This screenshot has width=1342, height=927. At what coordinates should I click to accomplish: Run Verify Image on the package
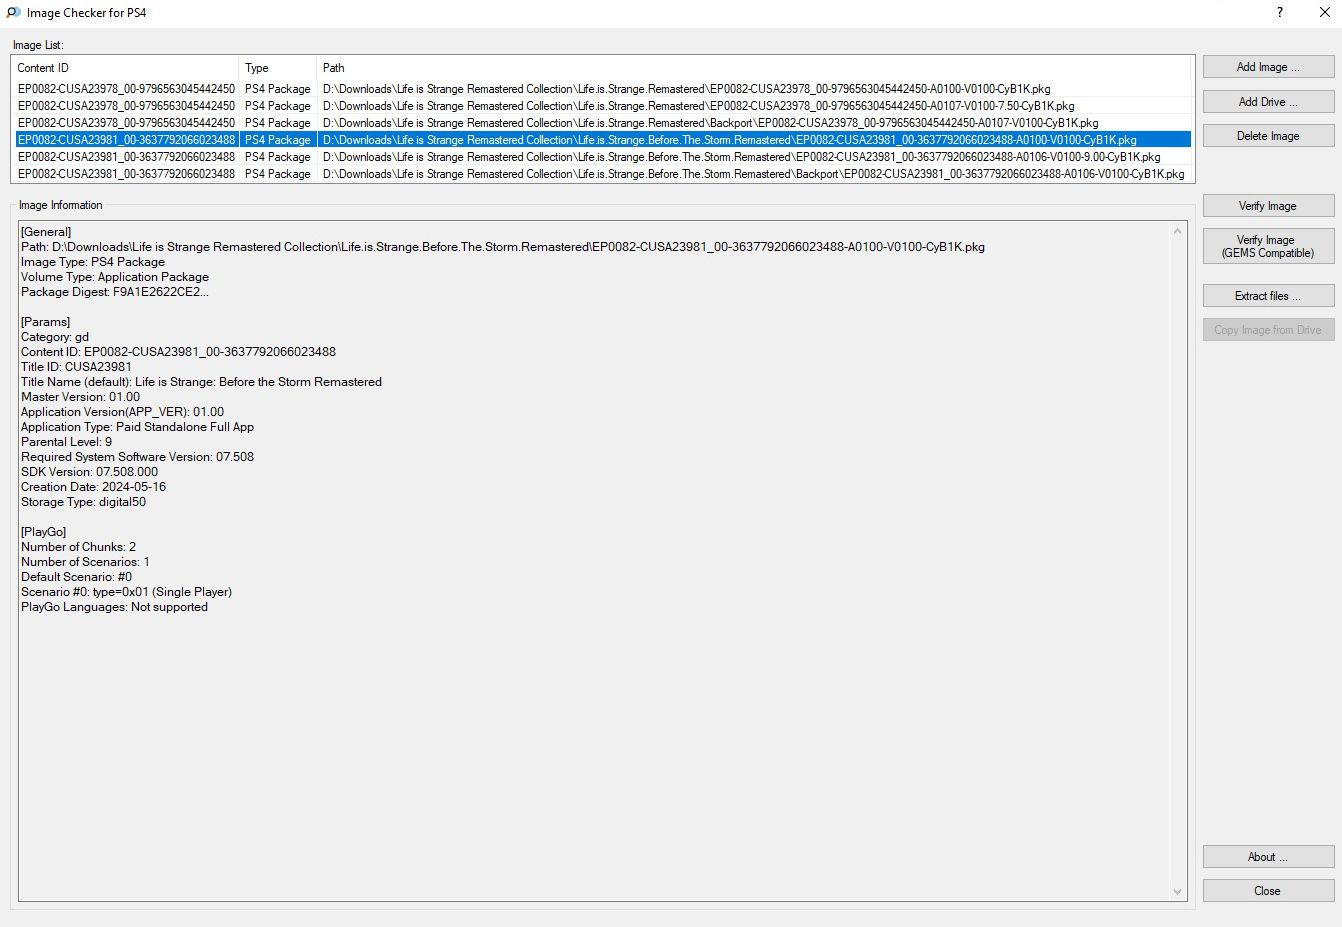tap(1268, 206)
